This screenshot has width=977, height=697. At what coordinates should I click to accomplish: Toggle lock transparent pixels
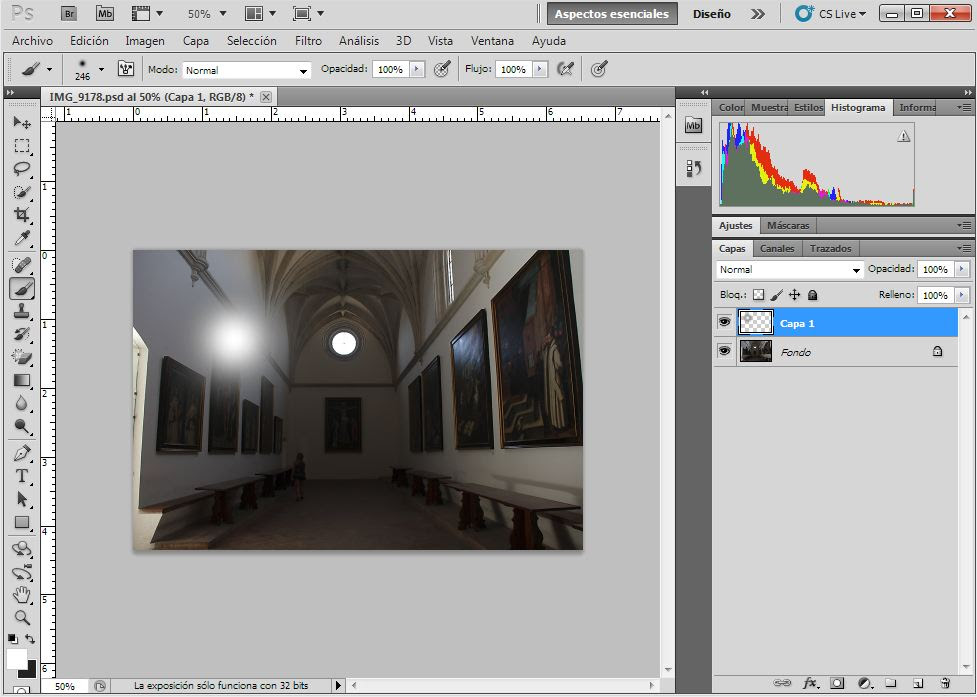[758, 295]
